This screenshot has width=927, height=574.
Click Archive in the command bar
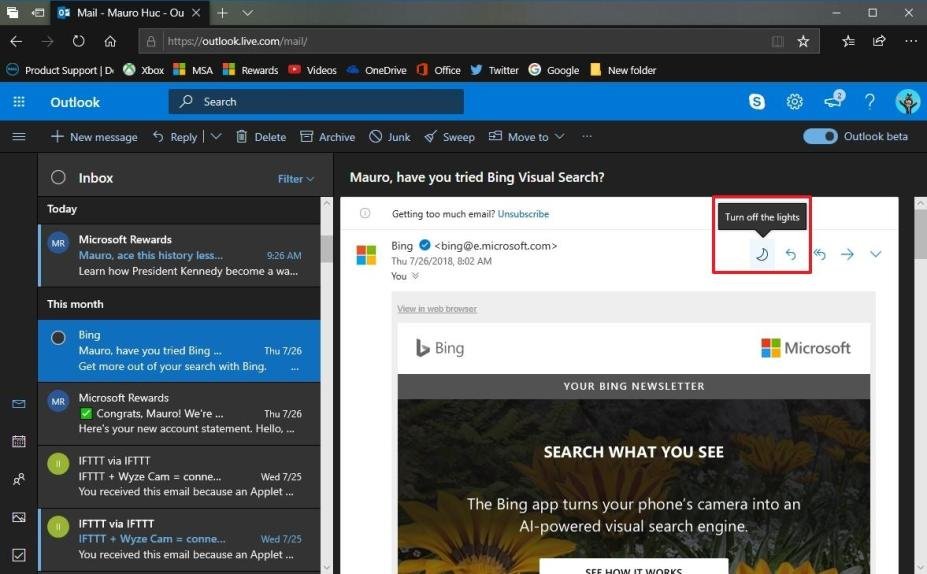pos(327,137)
